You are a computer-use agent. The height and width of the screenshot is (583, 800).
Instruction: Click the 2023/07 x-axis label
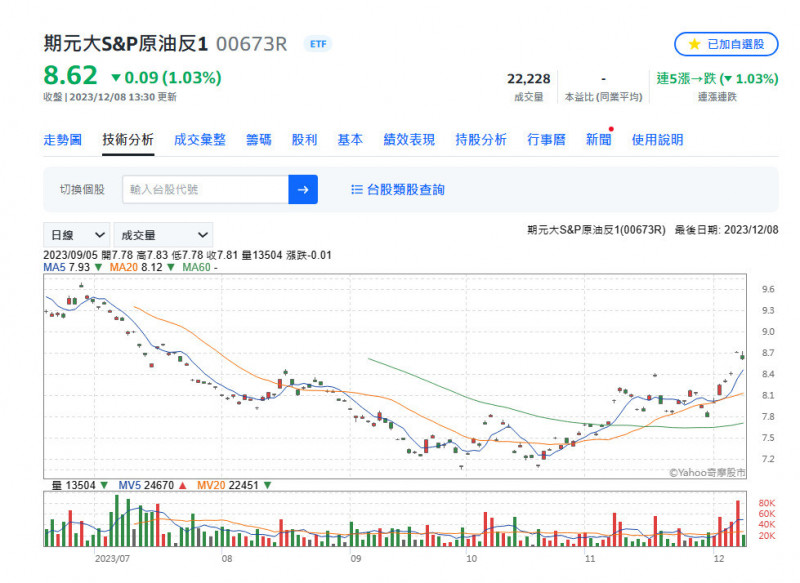pyautogui.click(x=112, y=559)
